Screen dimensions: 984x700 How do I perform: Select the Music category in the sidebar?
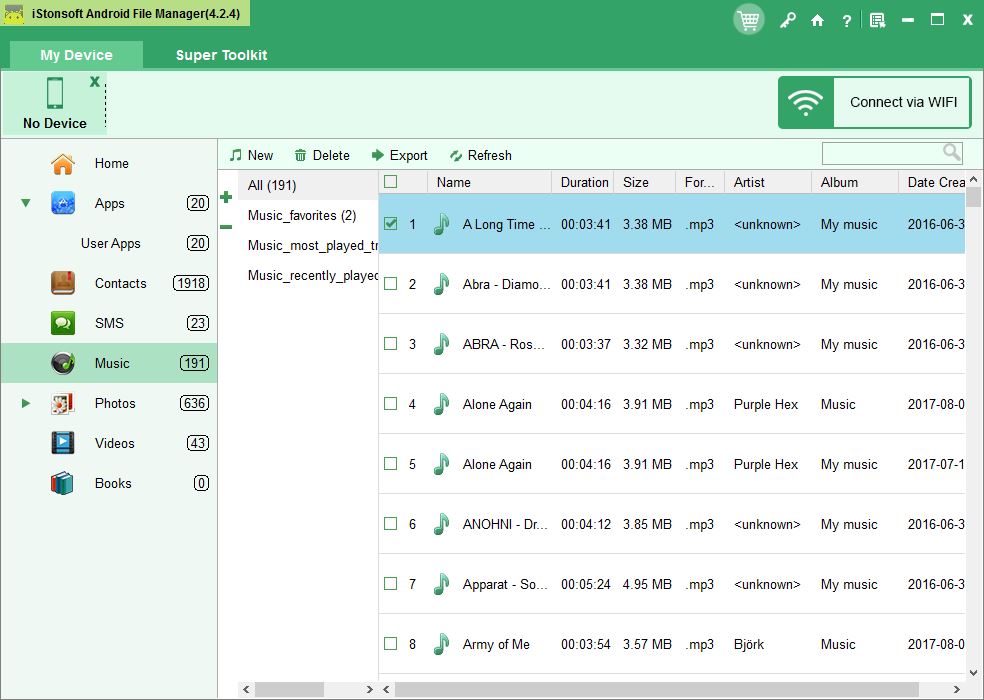[x=114, y=363]
